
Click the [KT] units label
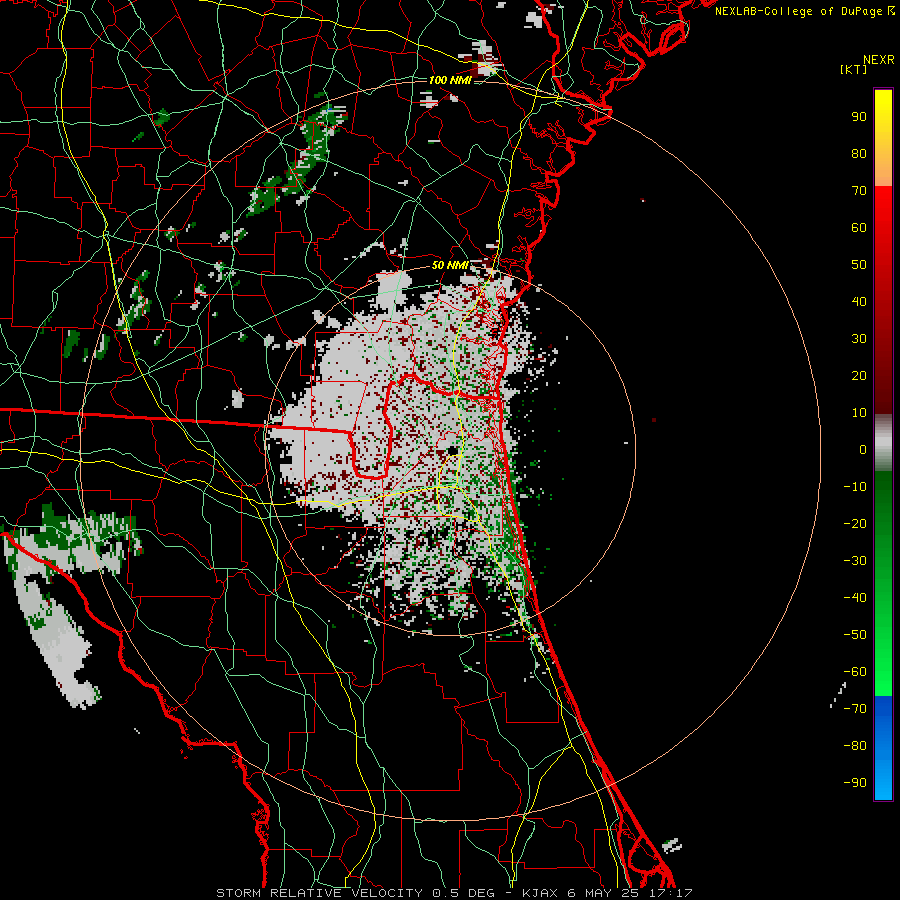click(x=854, y=69)
